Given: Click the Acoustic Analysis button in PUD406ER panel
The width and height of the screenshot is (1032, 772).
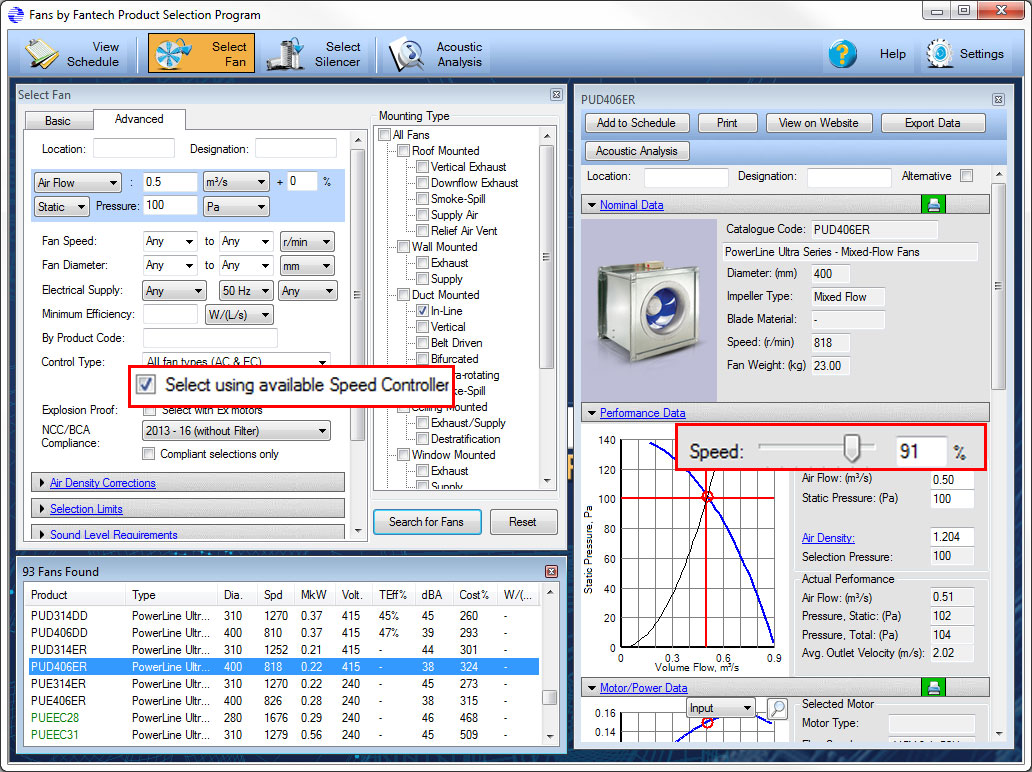Looking at the screenshot, I should (636, 151).
